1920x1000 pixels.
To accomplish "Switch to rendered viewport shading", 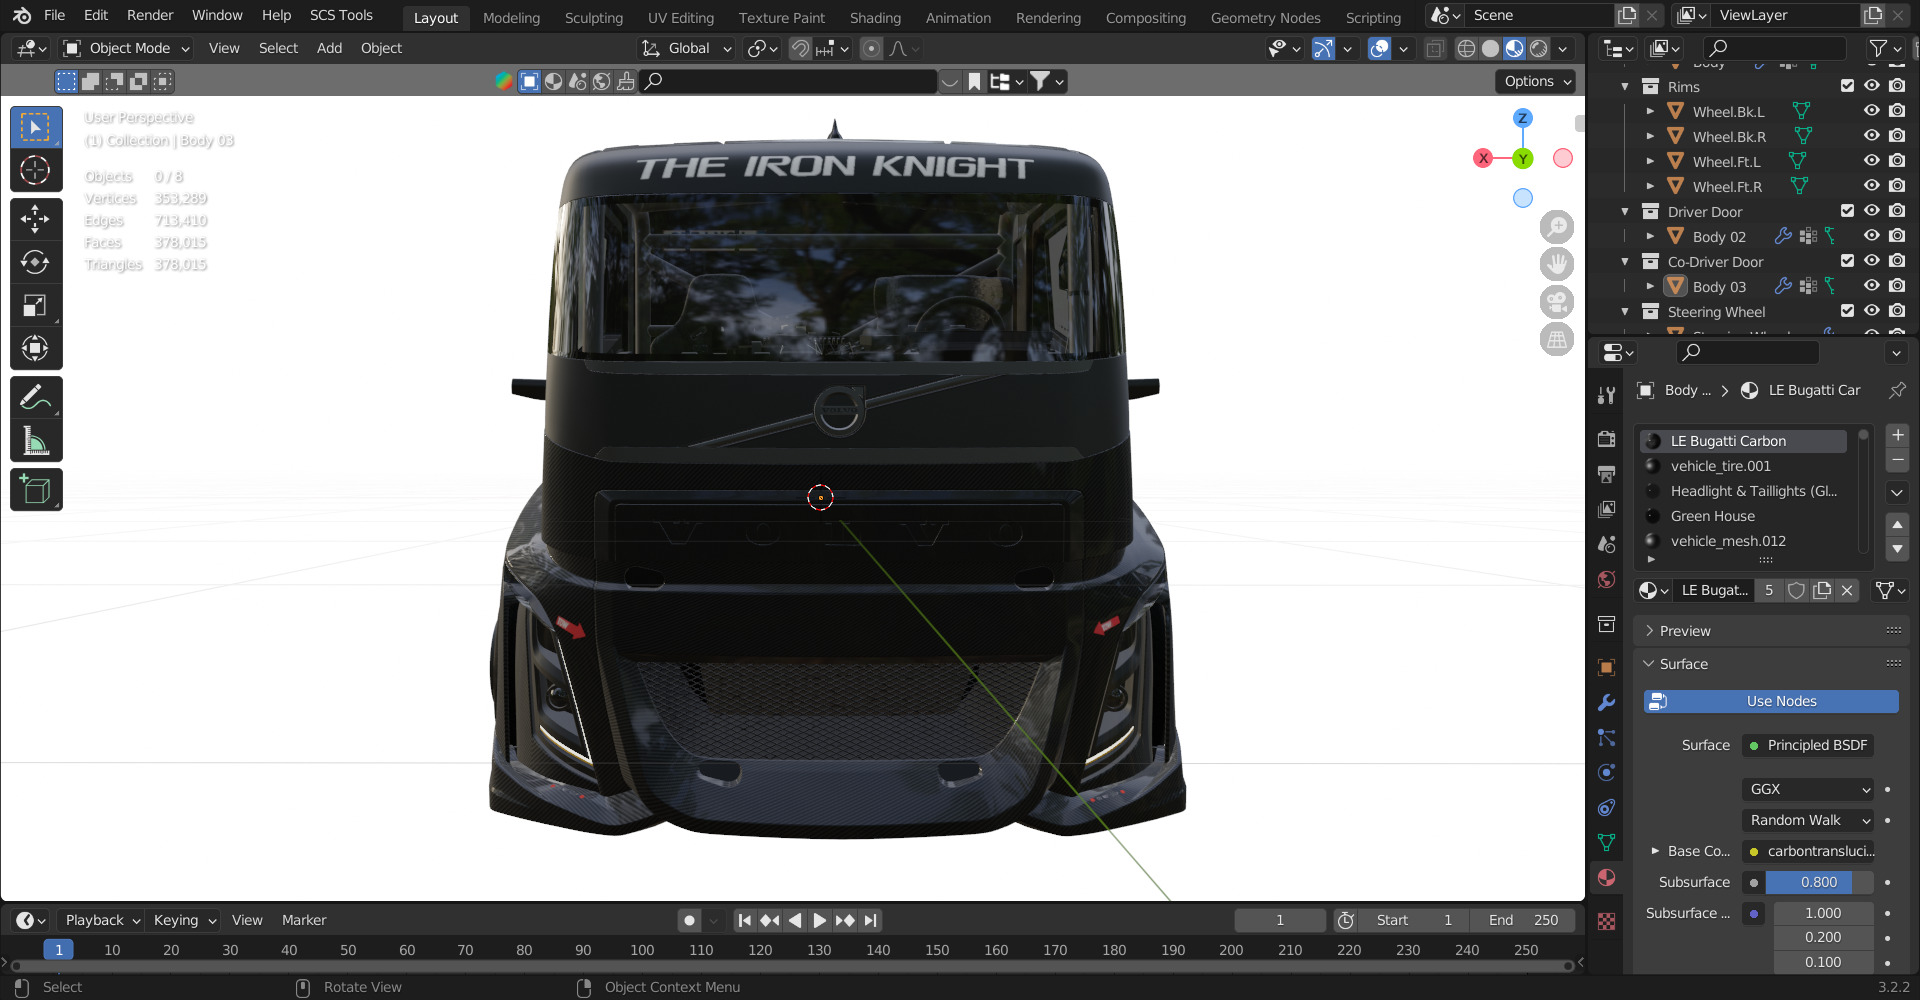I will click(1539, 48).
